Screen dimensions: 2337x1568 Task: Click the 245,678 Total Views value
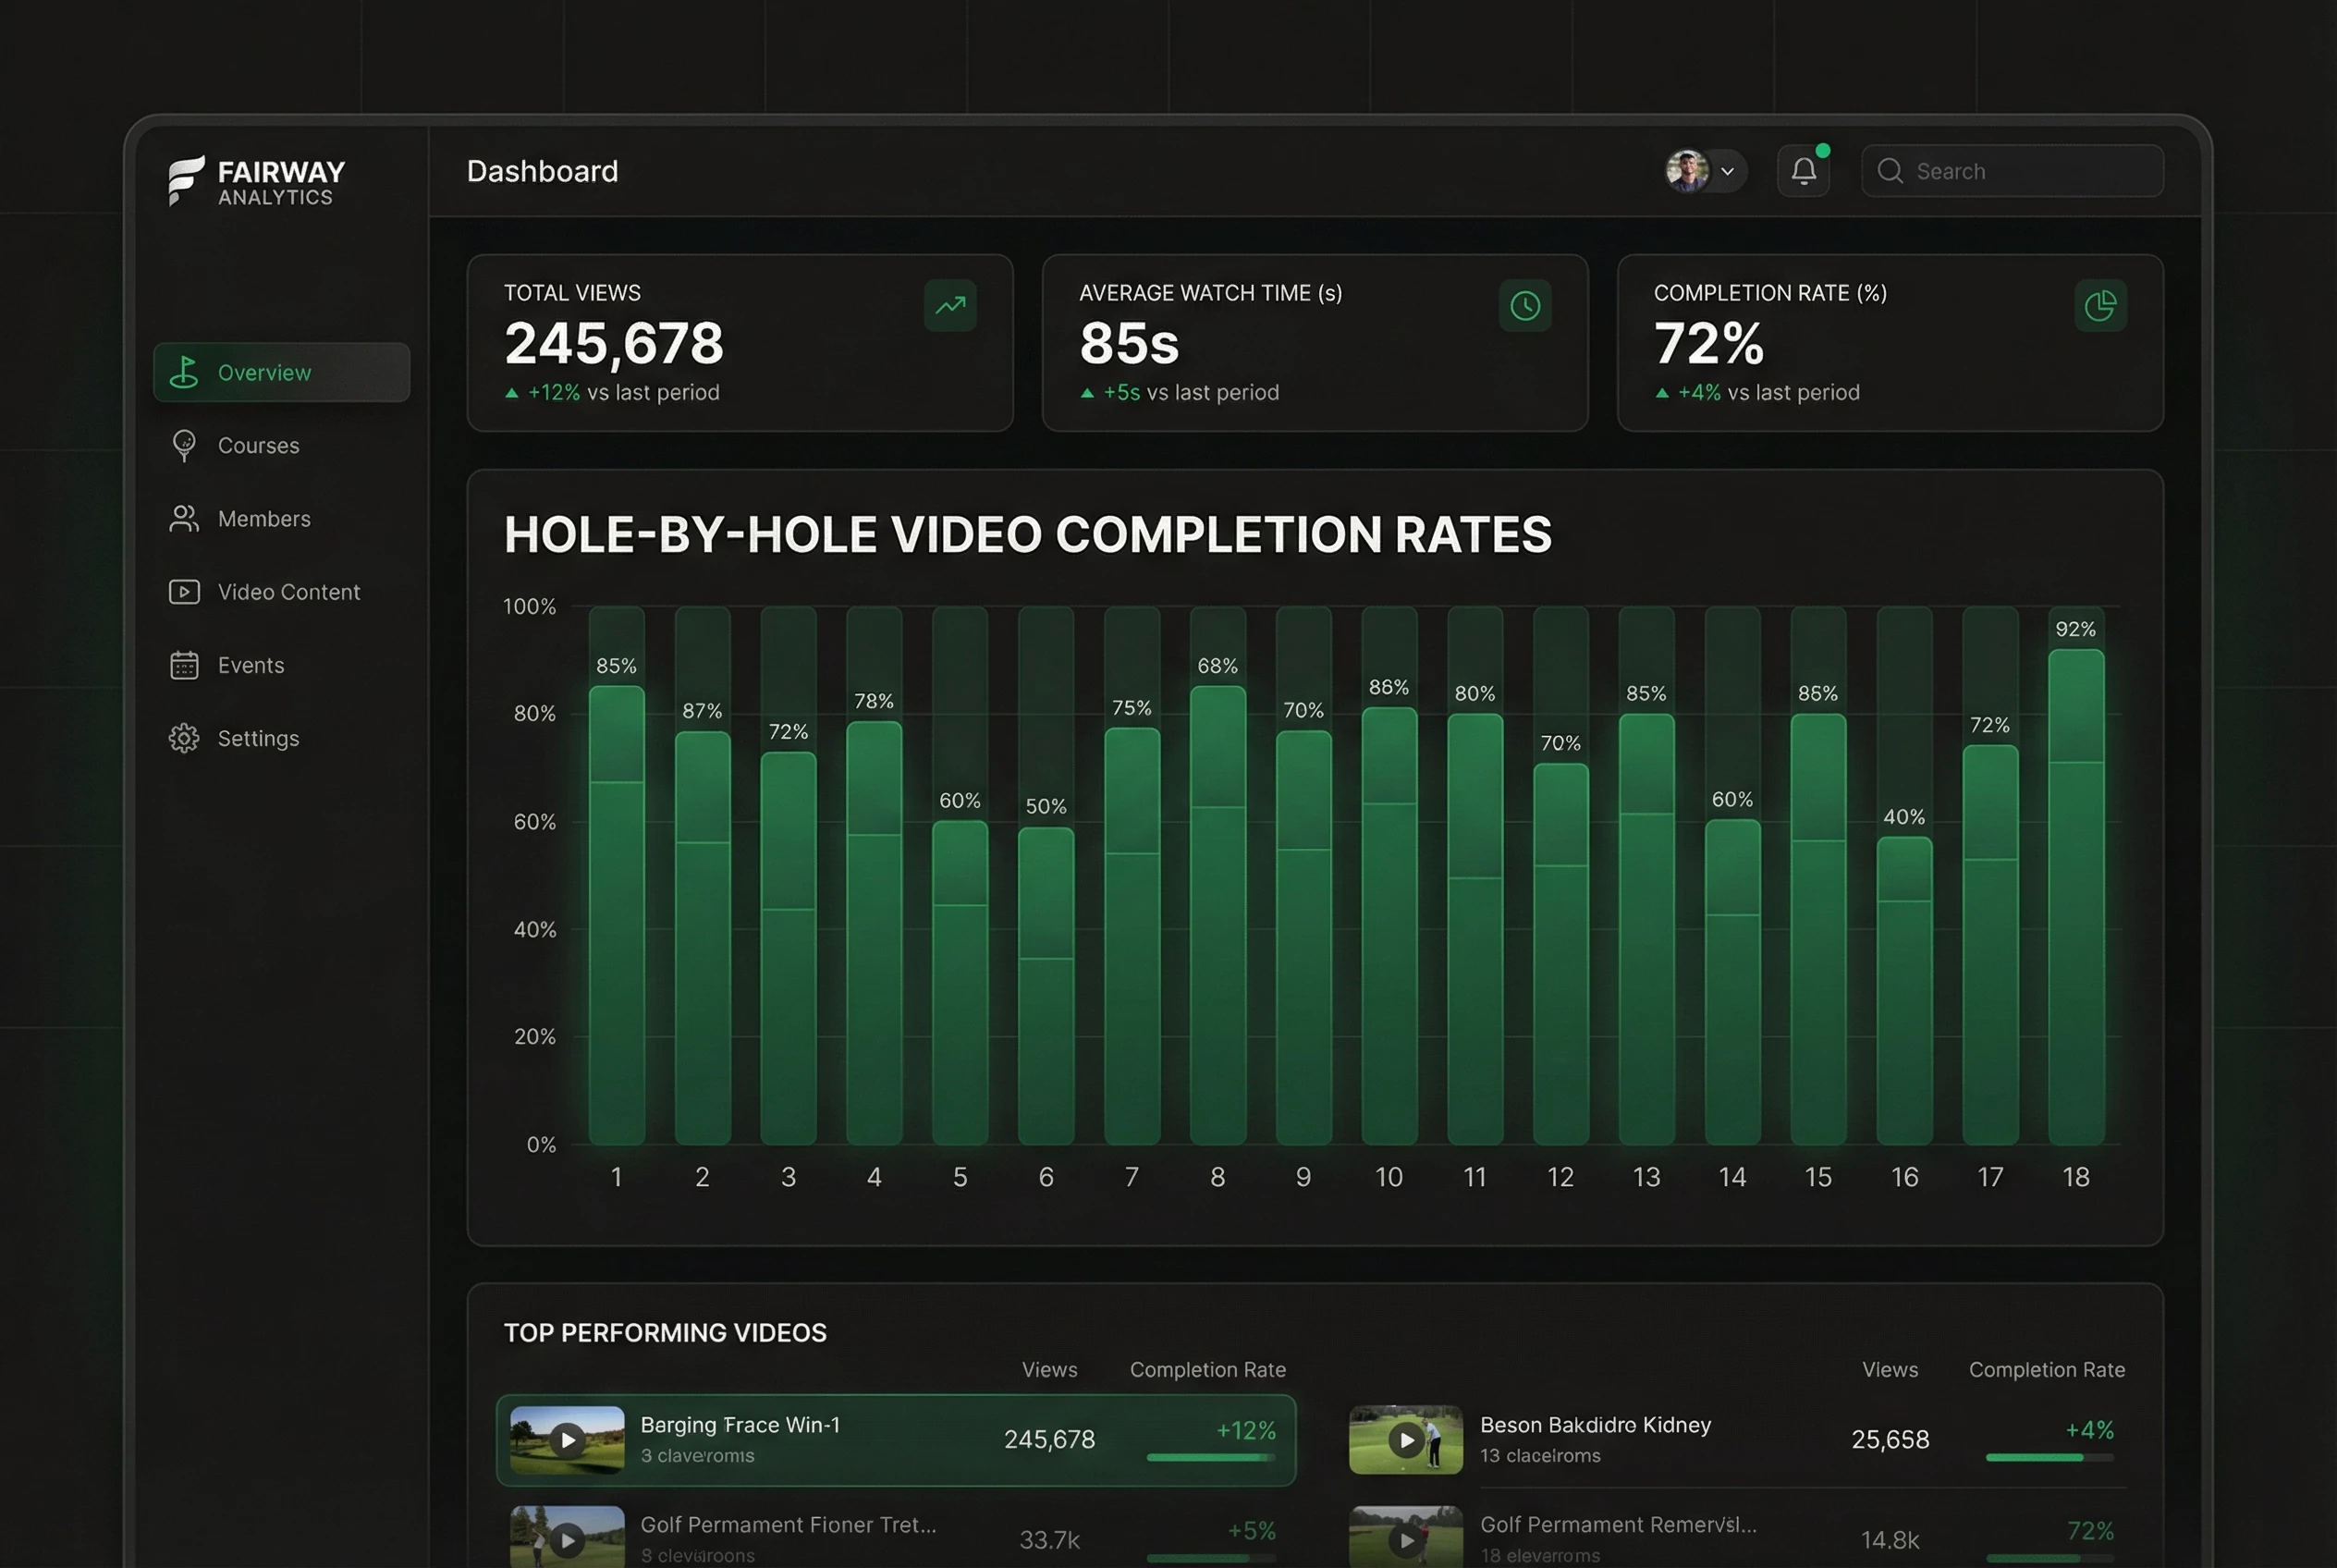[x=614, y=343]
